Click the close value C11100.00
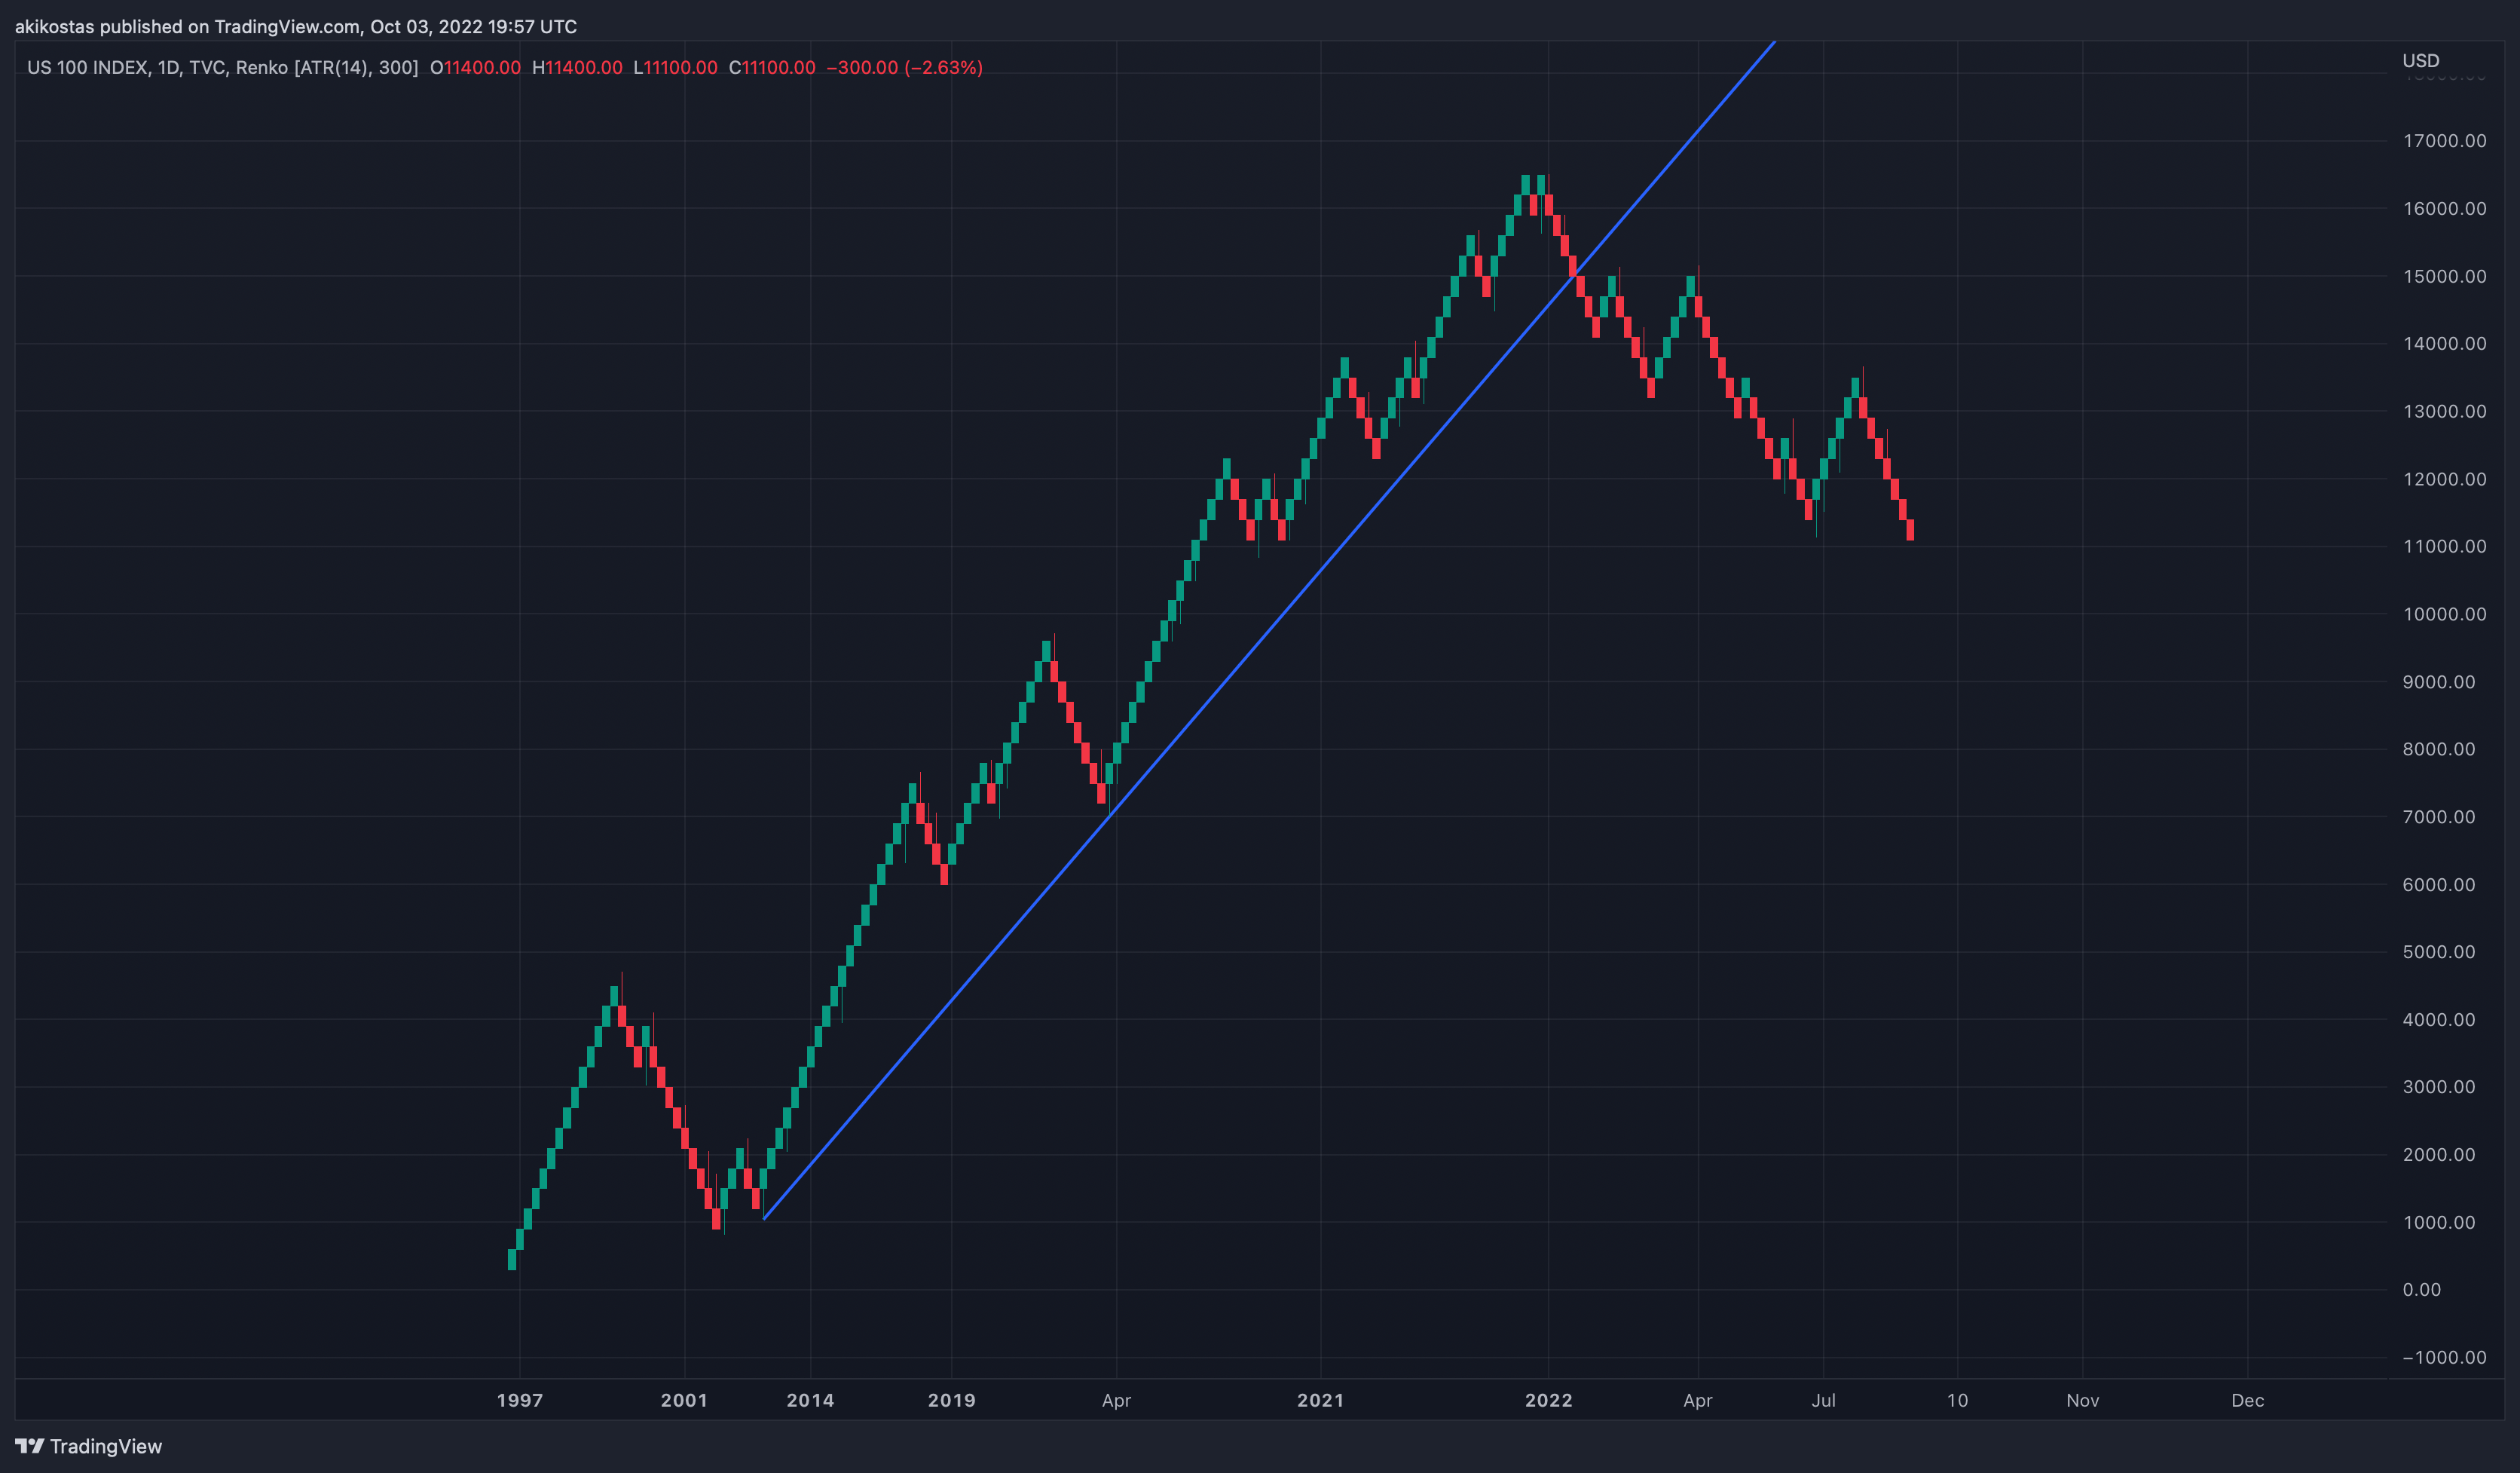The height and width of the screenshot is (1473, 2520). 772,68
